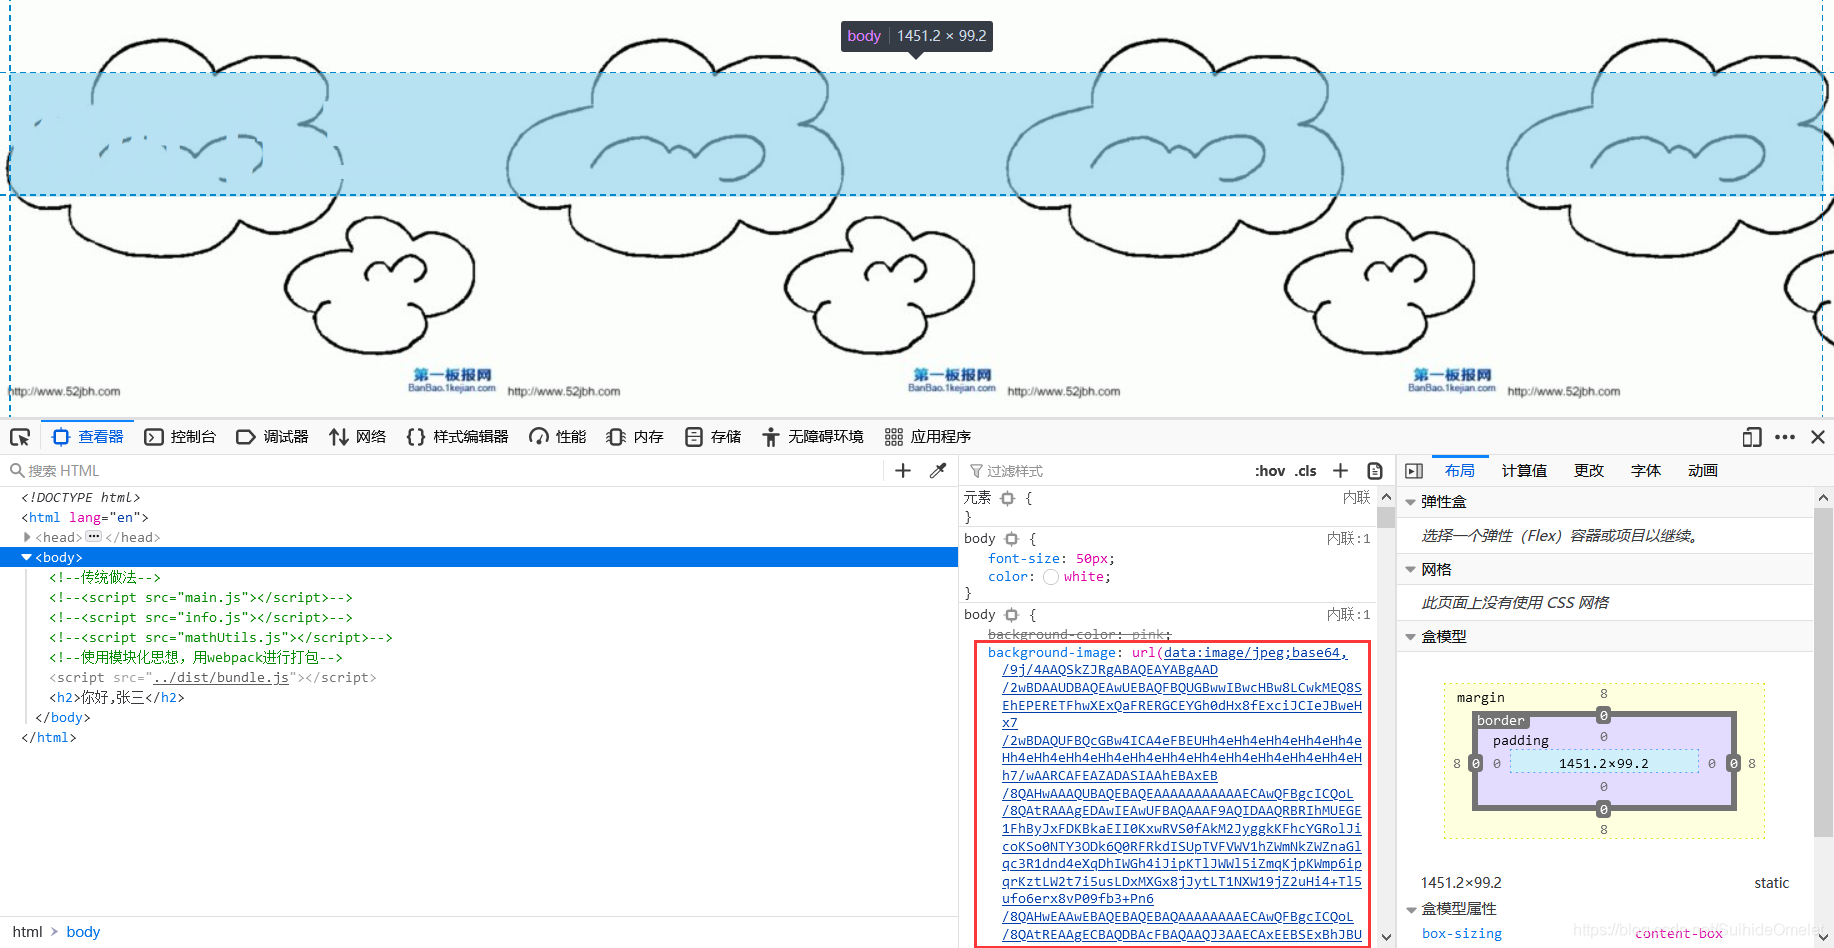Open the 样式编辑器 style editor tab
1834x948 pixels.
pyautogui.click(x=457, y=437)
